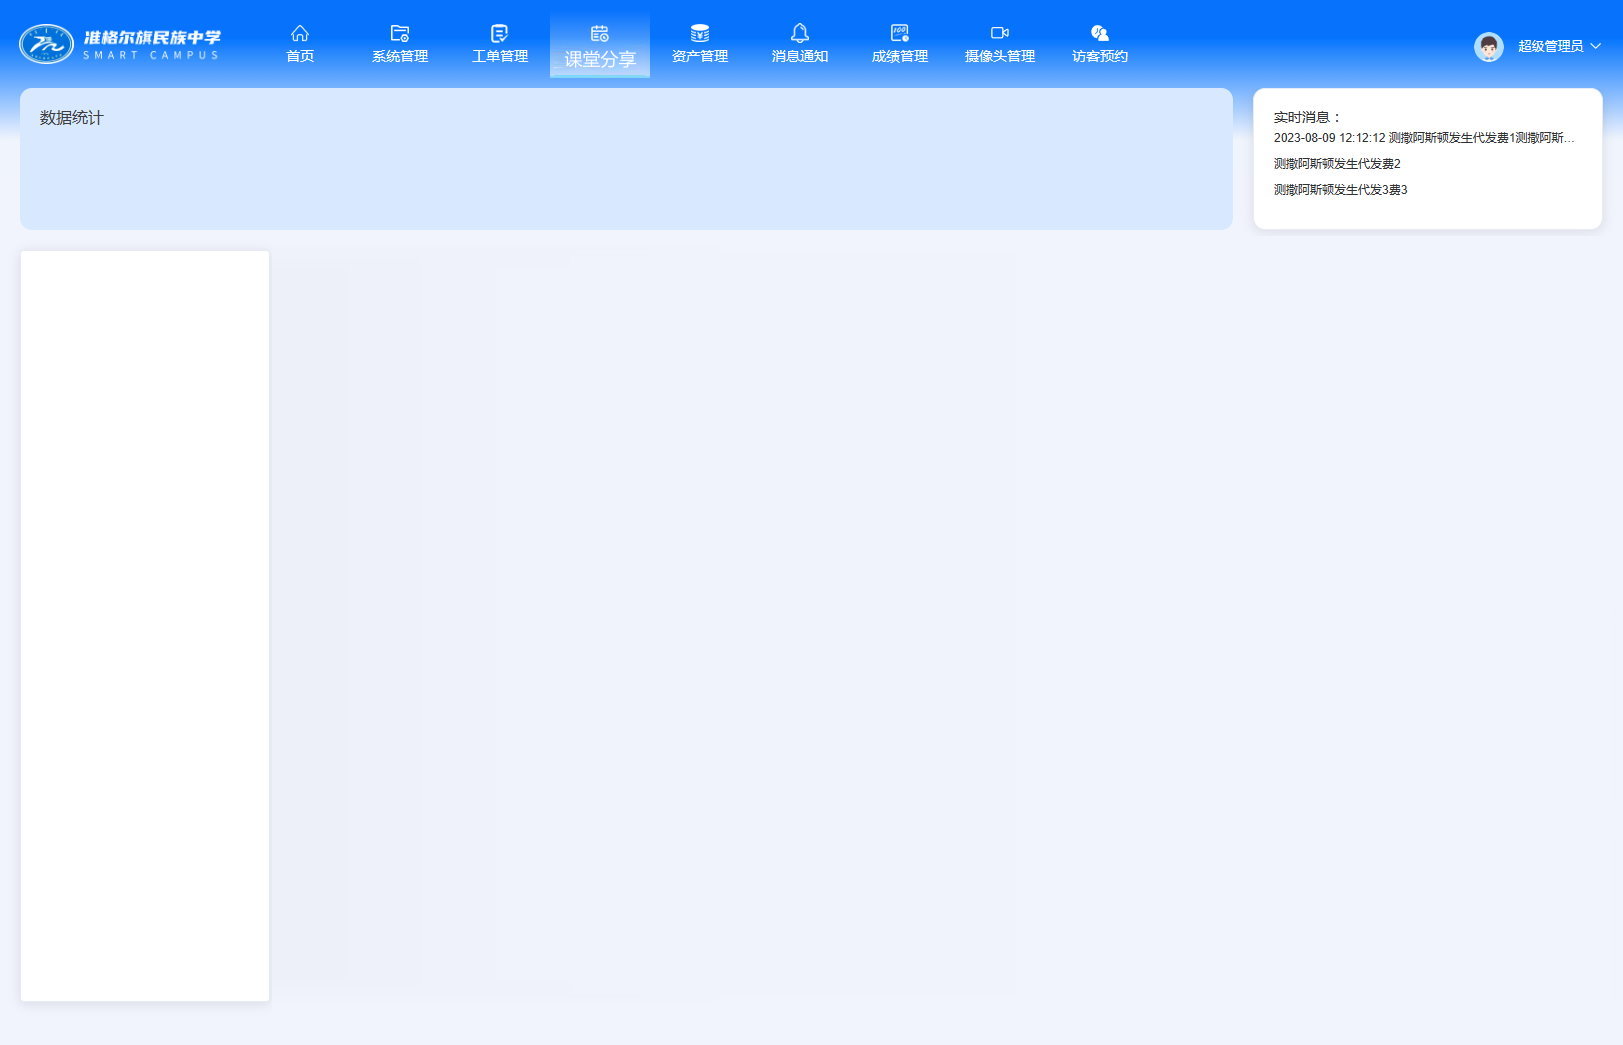
Task: Click the camera management video icon
Action: [1000, 33]
